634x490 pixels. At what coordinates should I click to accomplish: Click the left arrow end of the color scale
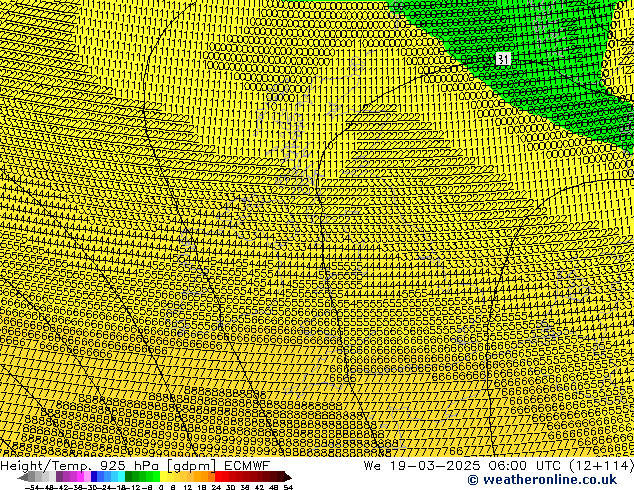click(23, 477)
